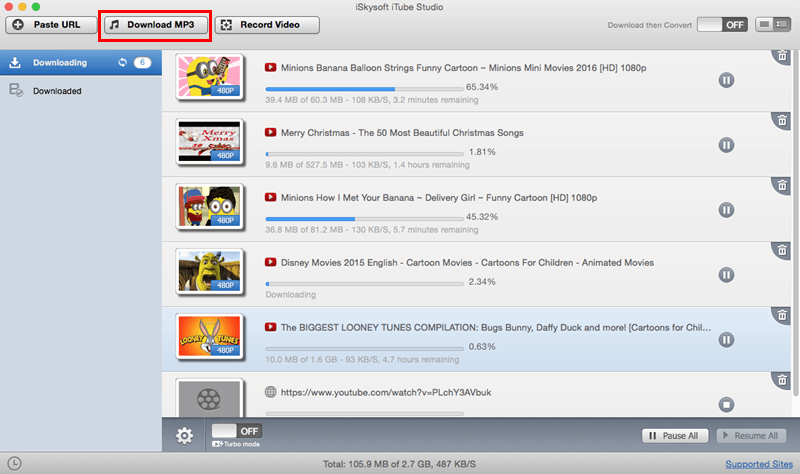Click the 1.81% progress bar
This screenshot has height=474, width=800.
(x=364, y=154)
